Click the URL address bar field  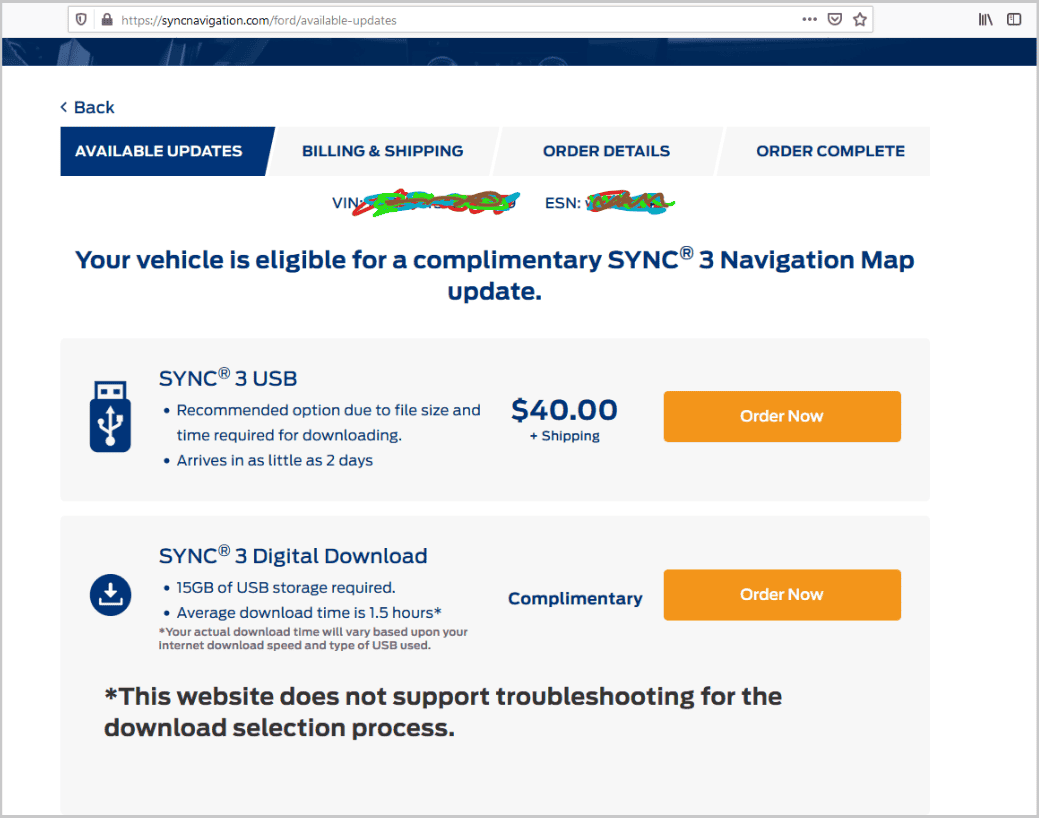click(457, 20)
